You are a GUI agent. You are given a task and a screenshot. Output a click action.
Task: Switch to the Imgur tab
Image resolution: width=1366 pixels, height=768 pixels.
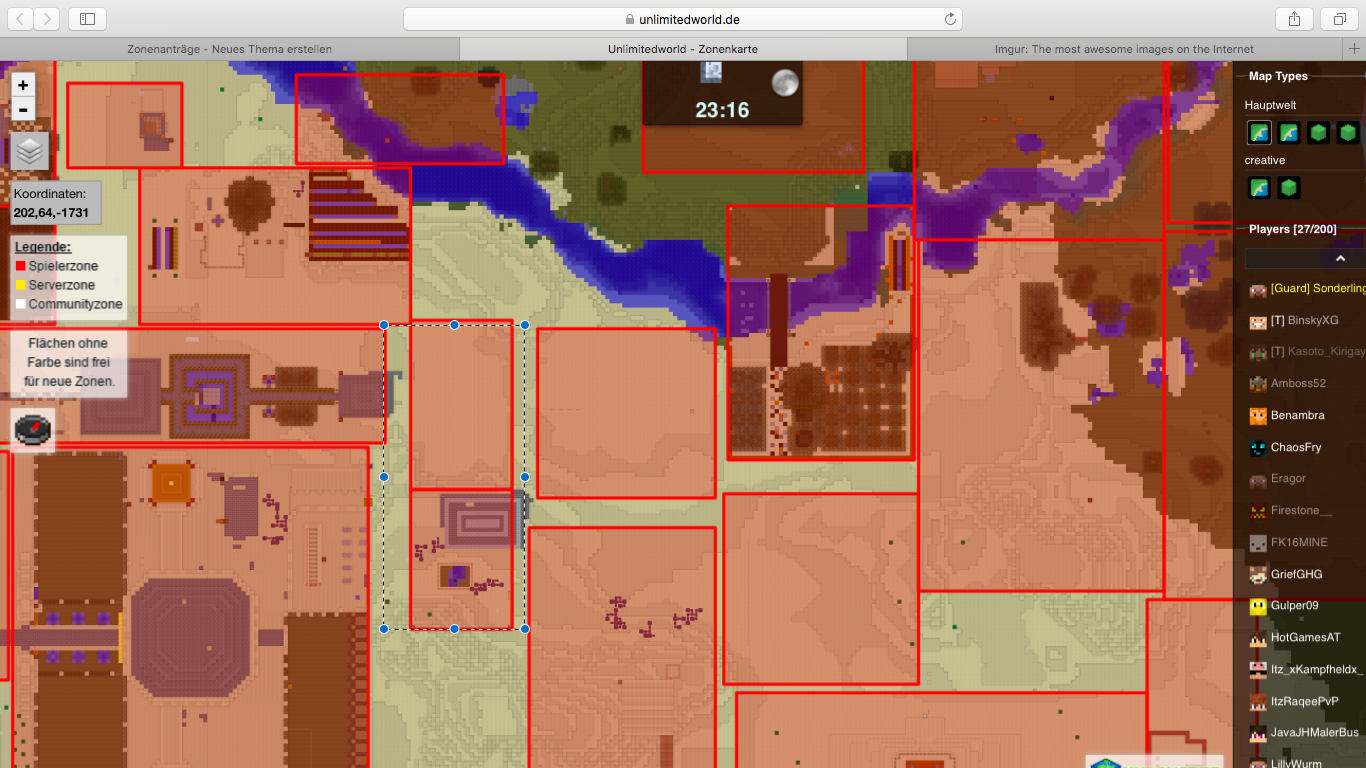[1124, 49]
